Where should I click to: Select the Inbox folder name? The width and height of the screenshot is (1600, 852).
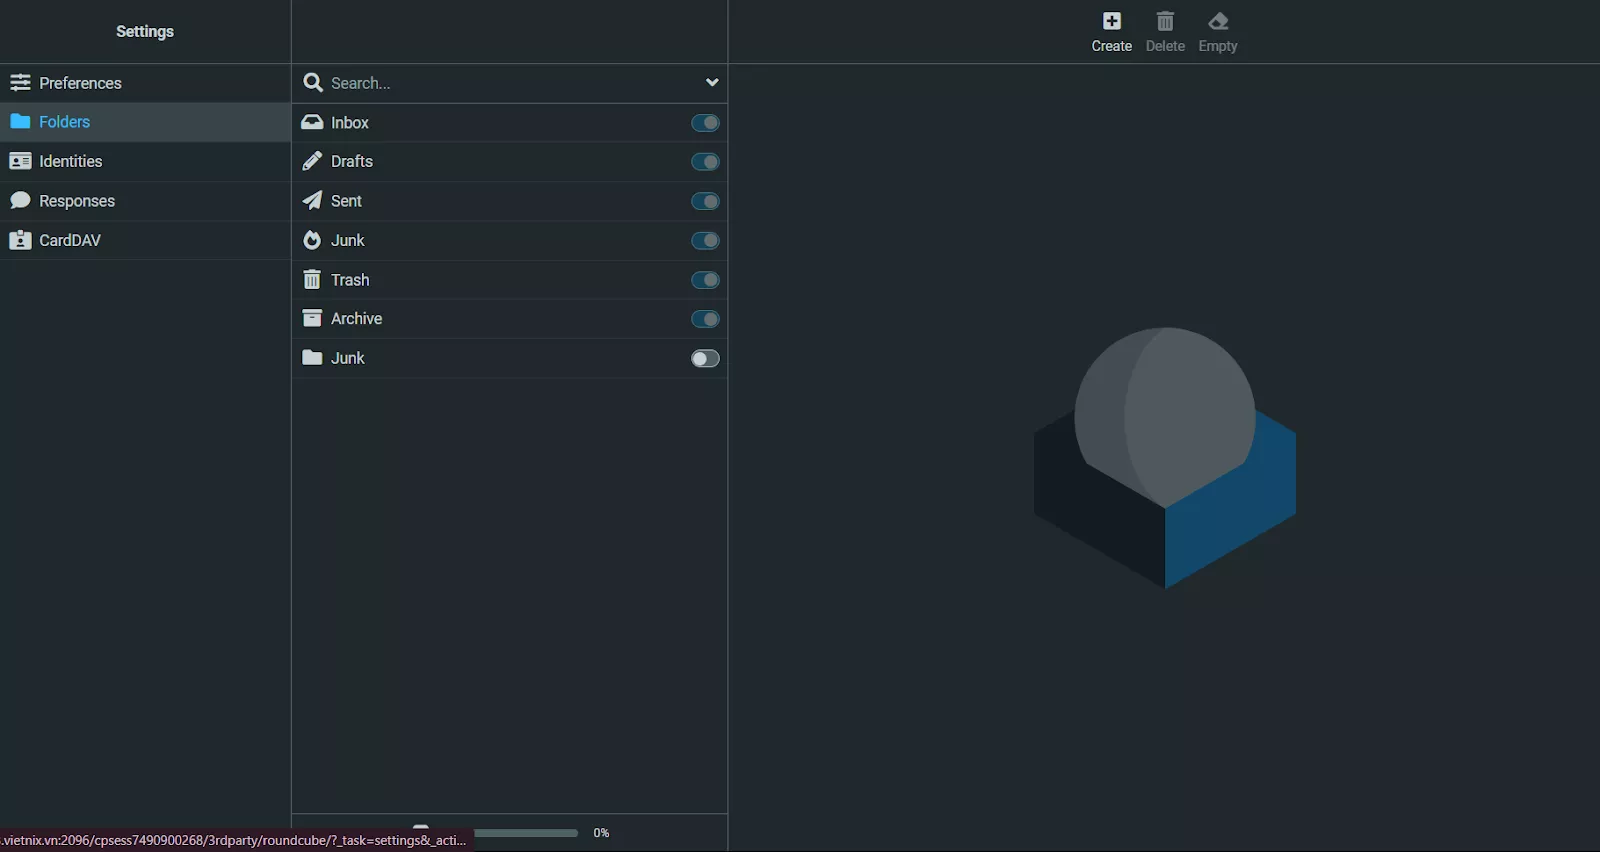pyautogui.click(x=350, y=122)
